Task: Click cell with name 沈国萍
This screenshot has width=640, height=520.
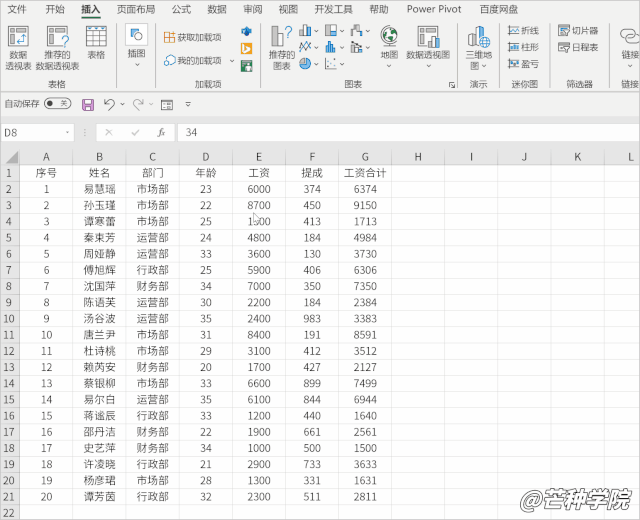Action: coord(99,286)
